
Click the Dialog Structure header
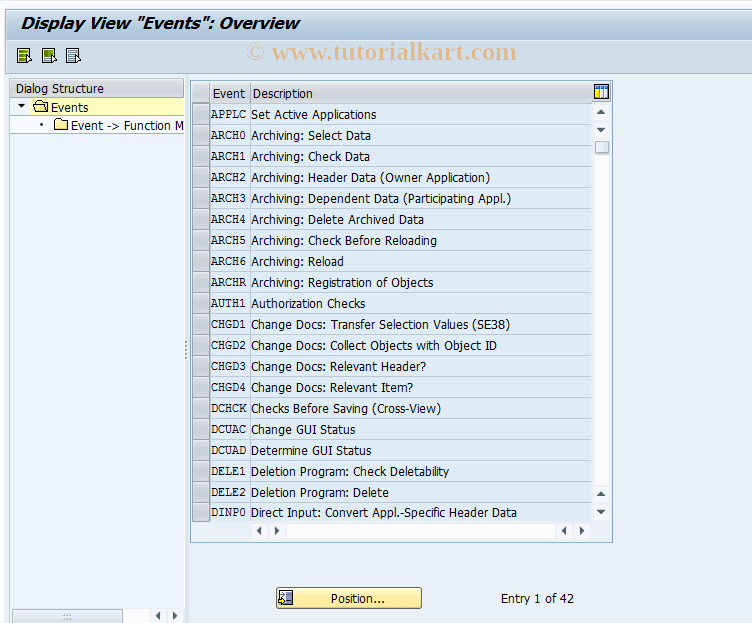pyautogui.click(x=97, y=88)
